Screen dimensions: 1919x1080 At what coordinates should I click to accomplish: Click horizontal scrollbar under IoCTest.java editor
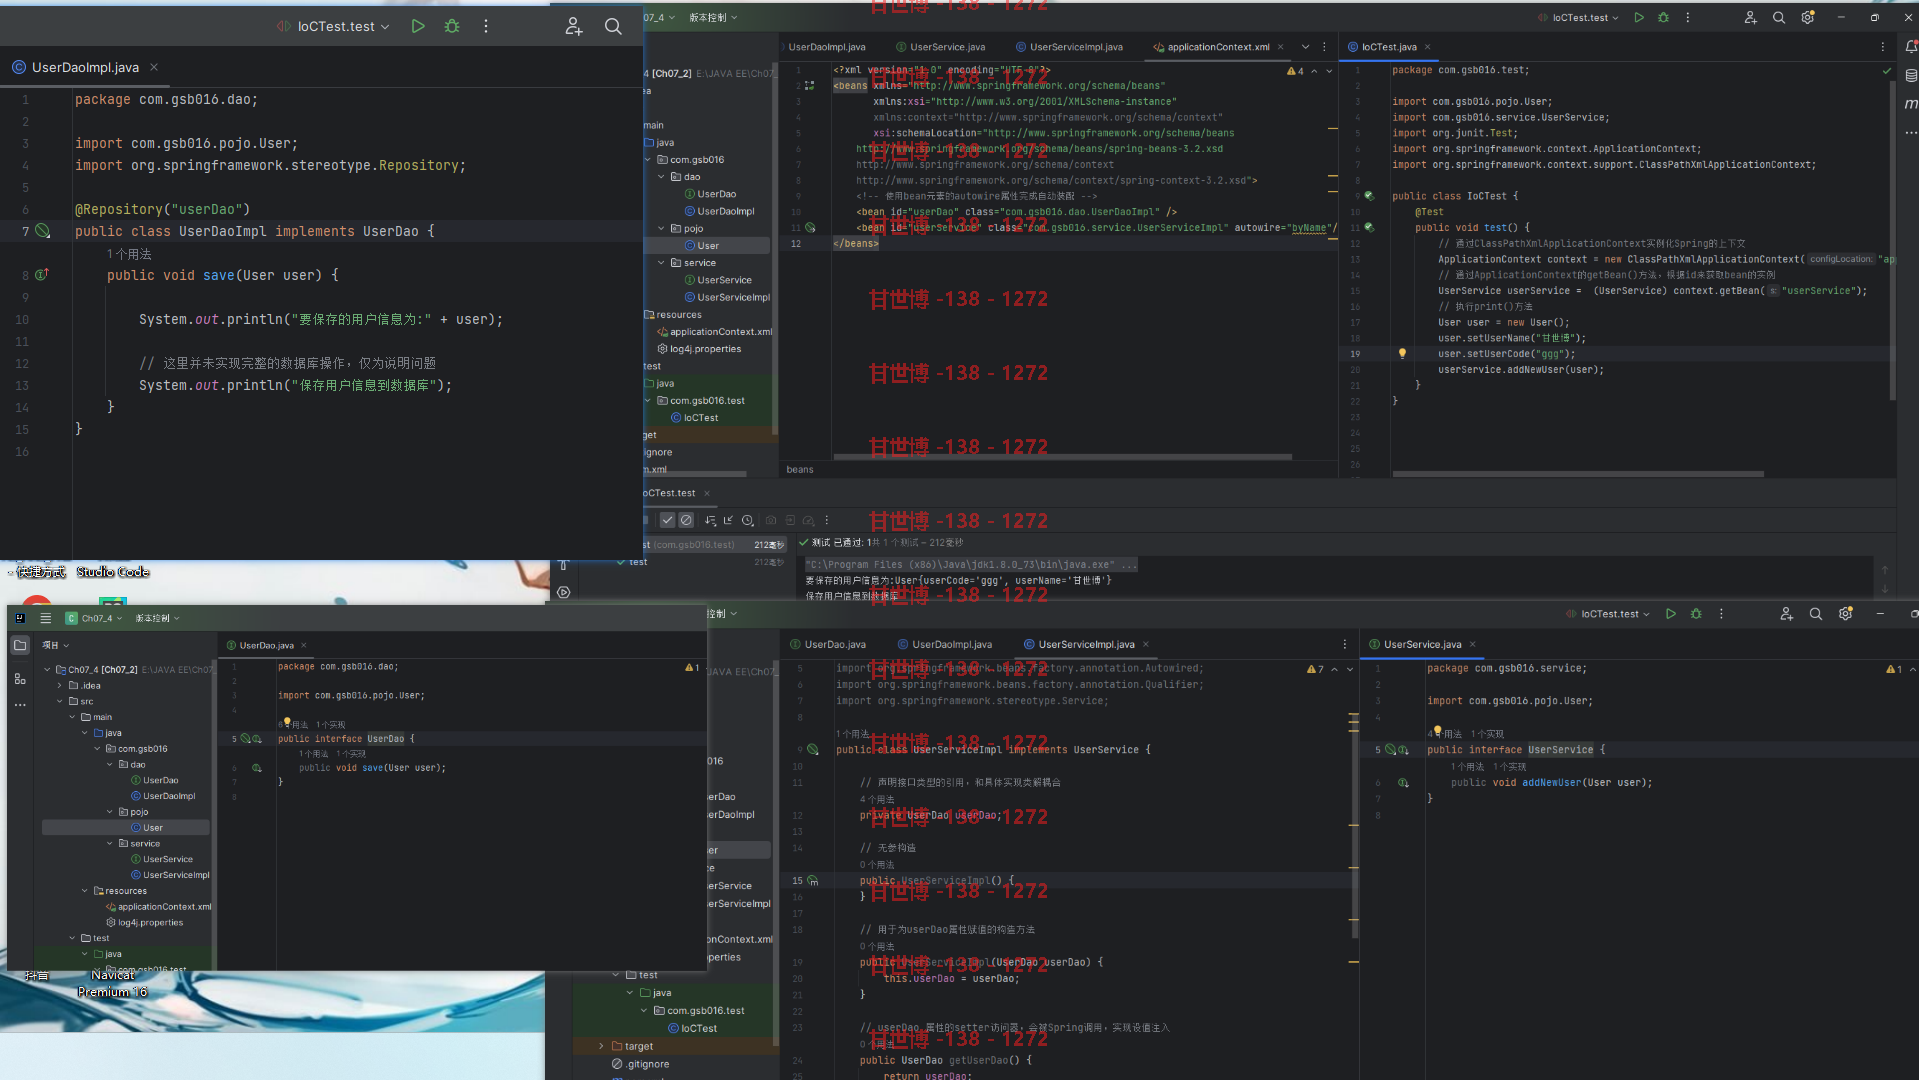click(1578, 474)
